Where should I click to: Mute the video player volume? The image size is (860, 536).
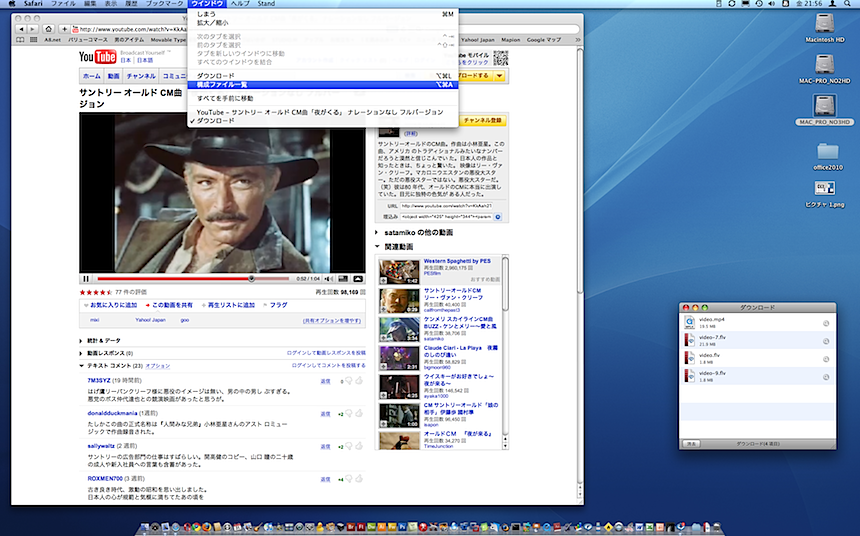tap(329, 279)
